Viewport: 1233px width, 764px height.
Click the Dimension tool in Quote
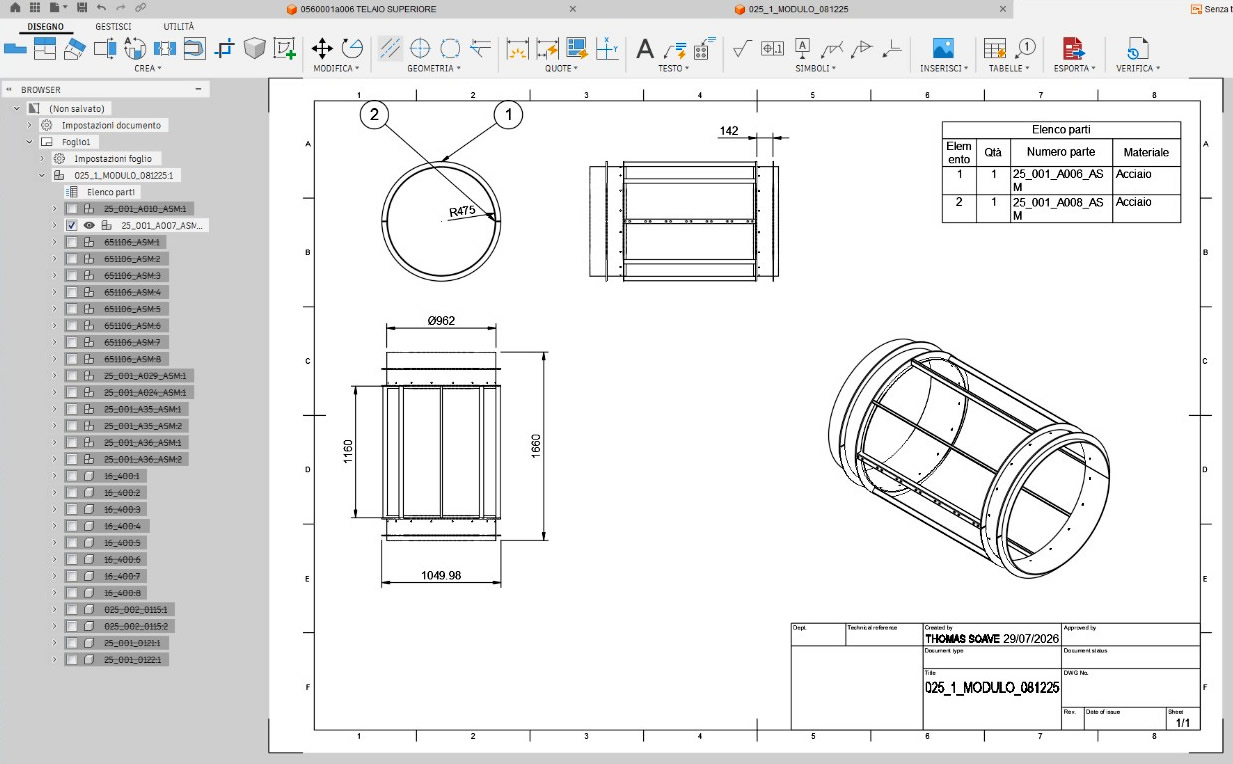(x=517, y=48)
